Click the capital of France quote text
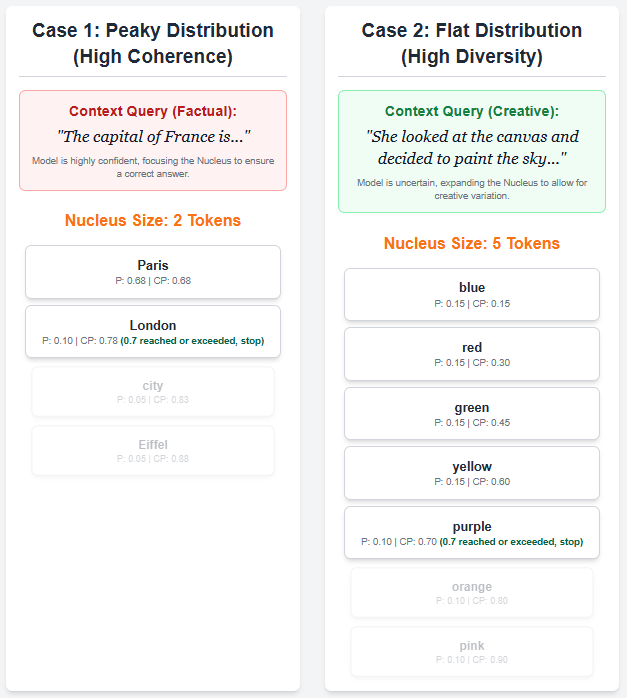The height and width of the screenshot is (698, 627). (153, 136)
